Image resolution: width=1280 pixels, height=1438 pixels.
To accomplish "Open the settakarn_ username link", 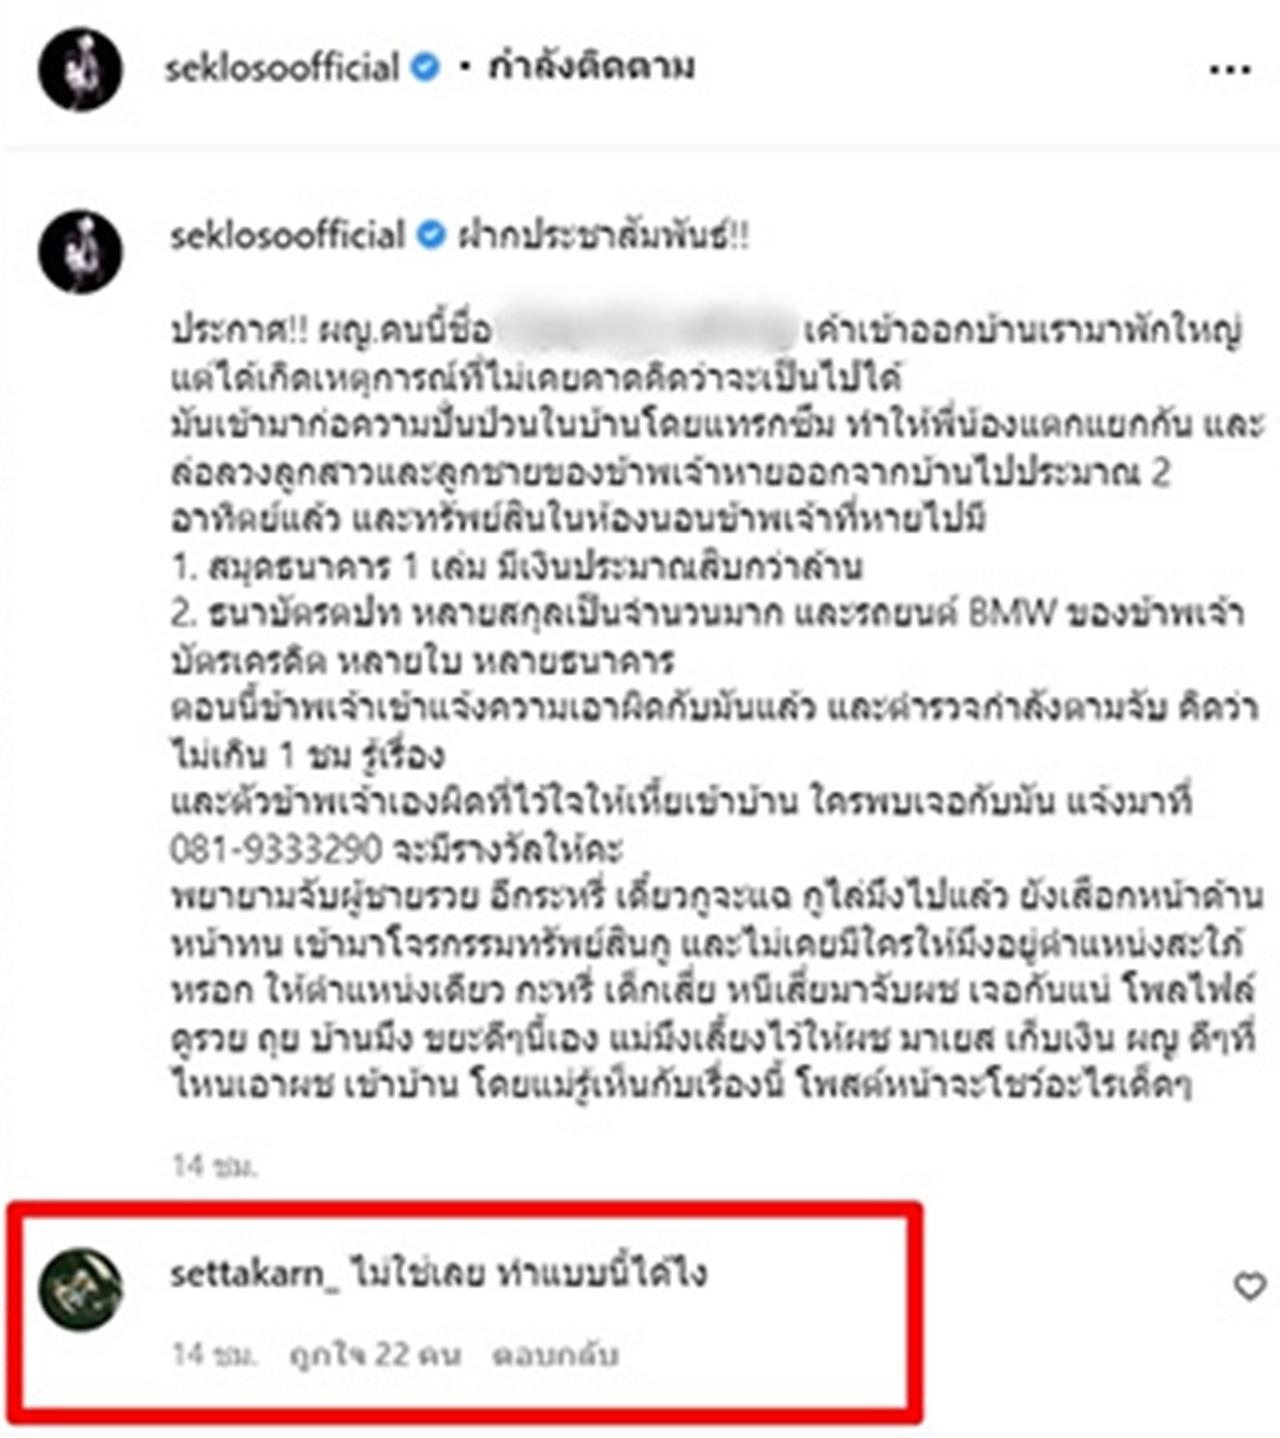I will (255, 1274).
